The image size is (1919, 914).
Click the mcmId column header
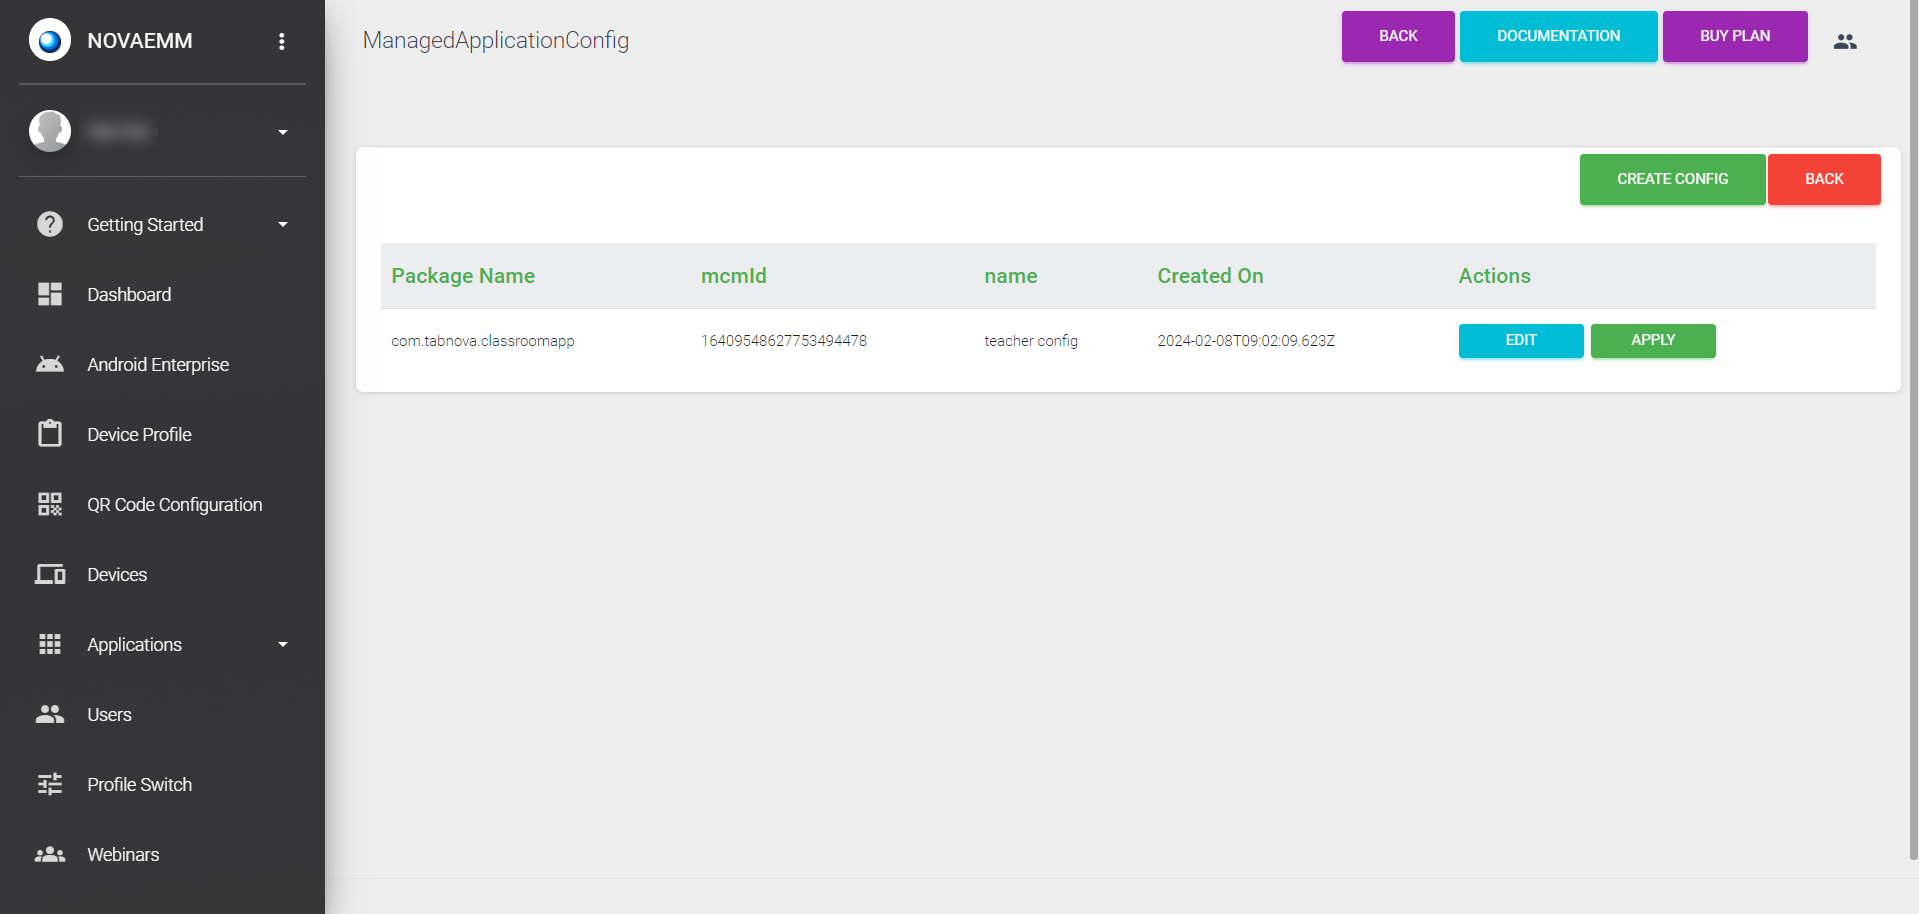coord(734,276)
